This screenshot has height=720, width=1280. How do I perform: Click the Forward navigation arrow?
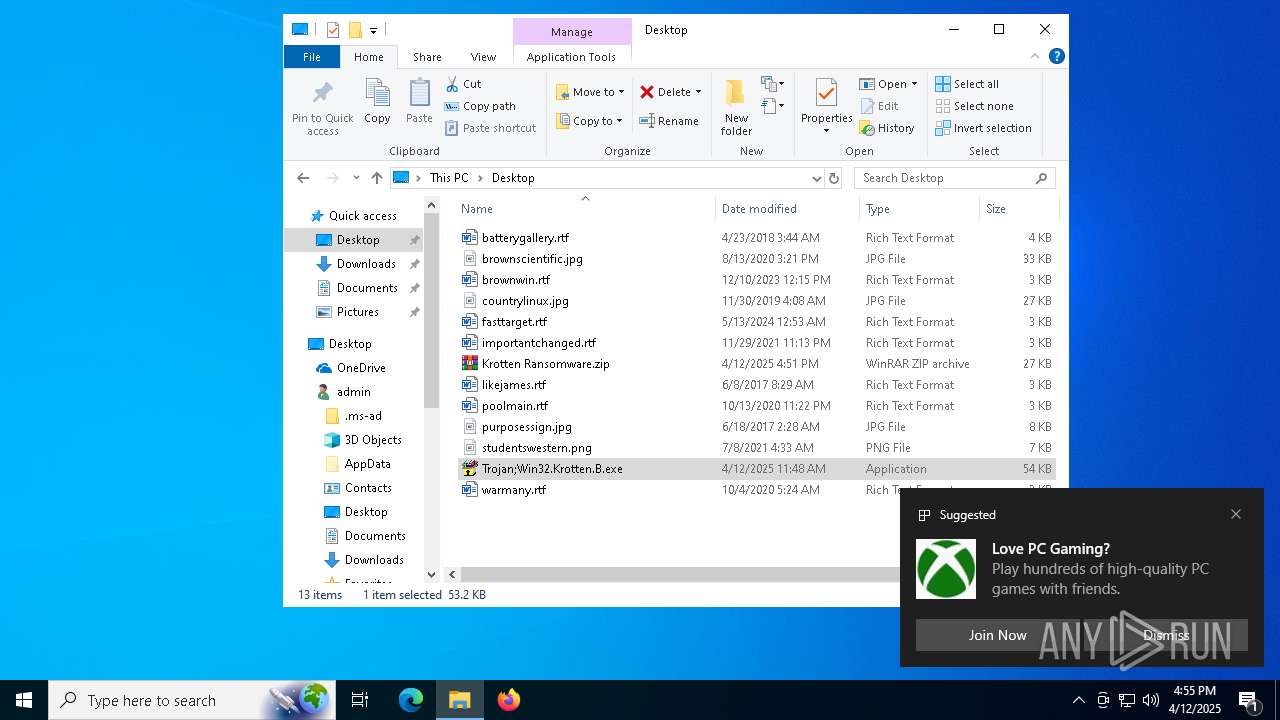point(332,178)
